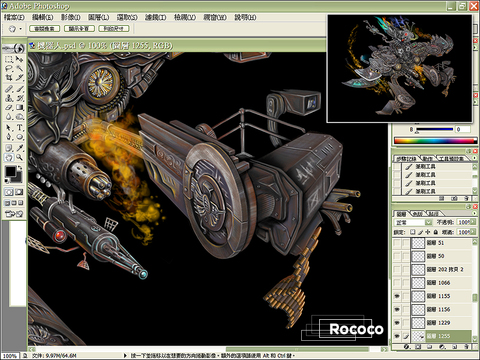Select the Eraser tool
The height and width of the screenshot is (360, 480).
click(9, 107)
